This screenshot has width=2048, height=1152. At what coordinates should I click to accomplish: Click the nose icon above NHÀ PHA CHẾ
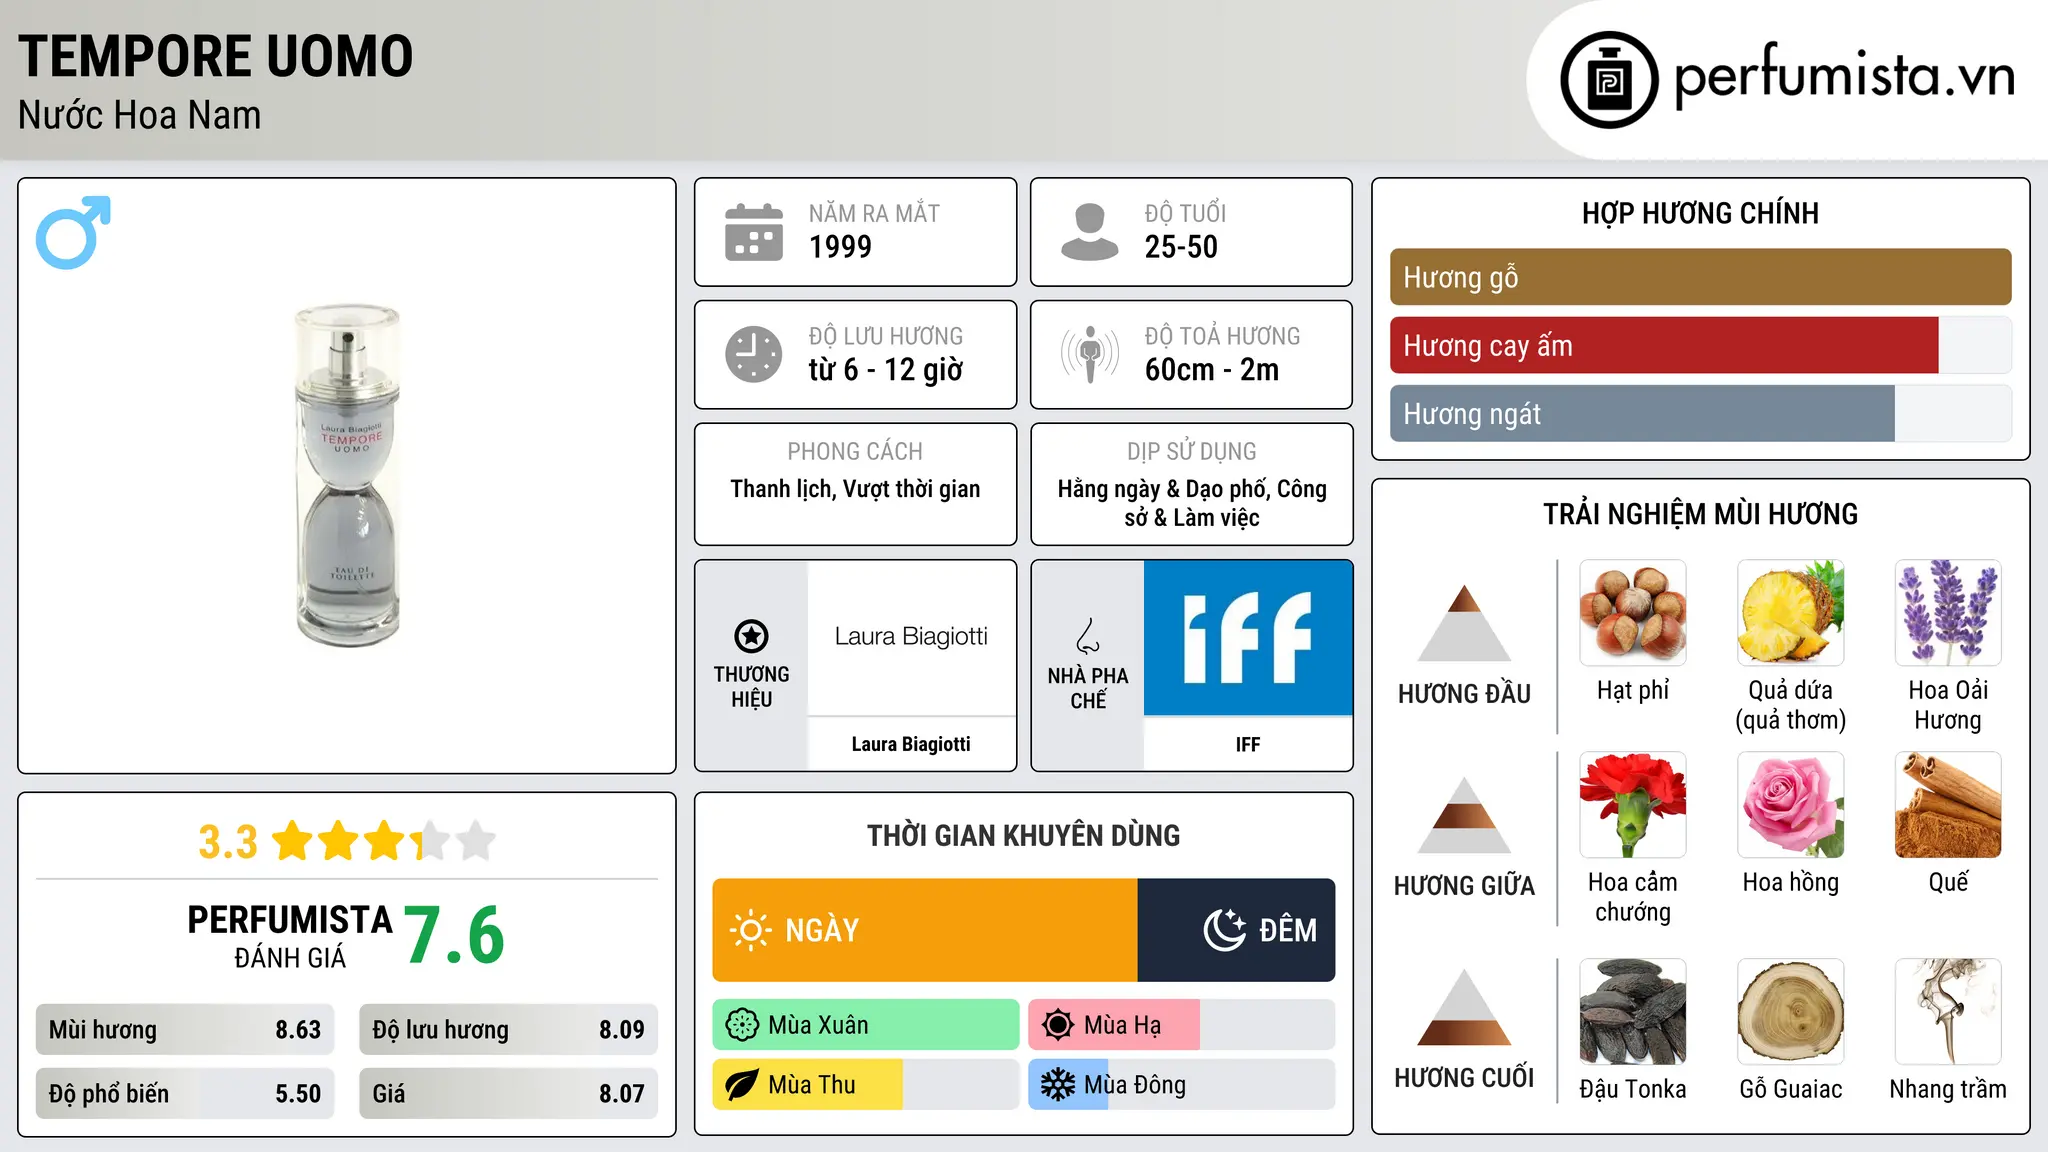pyautogui.click(x=1087, y=636)
